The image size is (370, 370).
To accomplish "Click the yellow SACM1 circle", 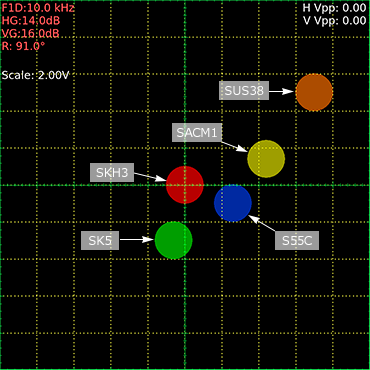I will coord(266,159).
